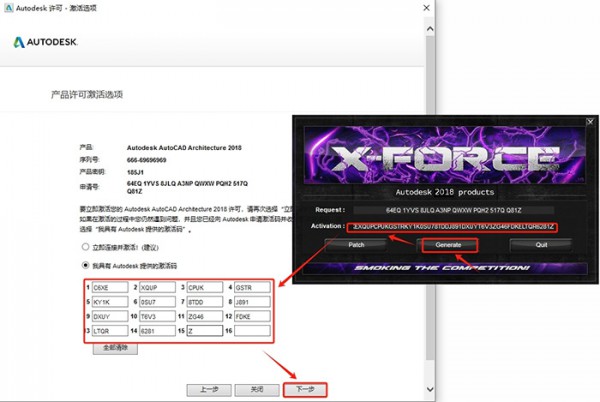
Task: Click activation code field 7 containing 8TDD
Action: 205,302
